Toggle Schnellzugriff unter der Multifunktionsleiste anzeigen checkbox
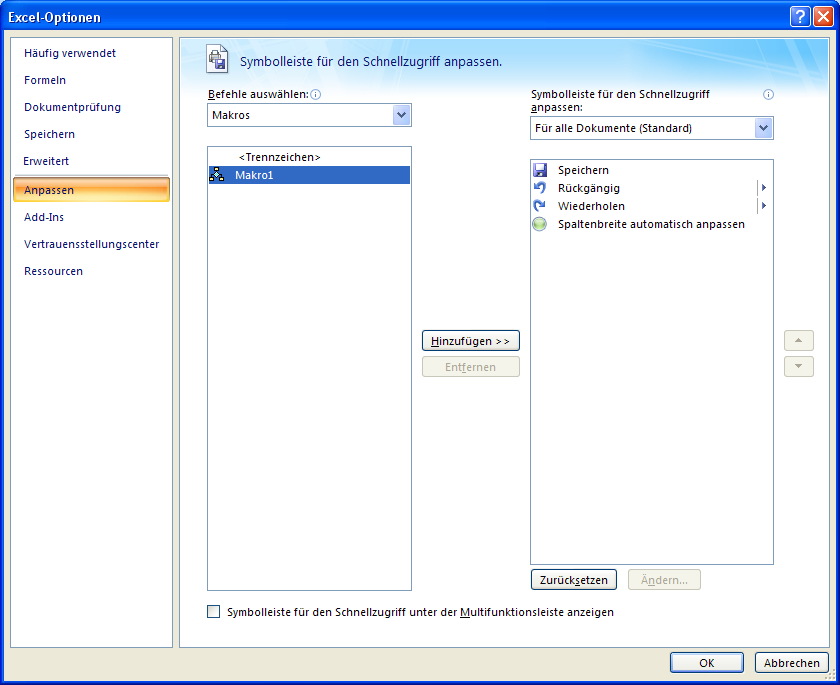The width and height of the screenshot is (840, 685). point(213,612)
